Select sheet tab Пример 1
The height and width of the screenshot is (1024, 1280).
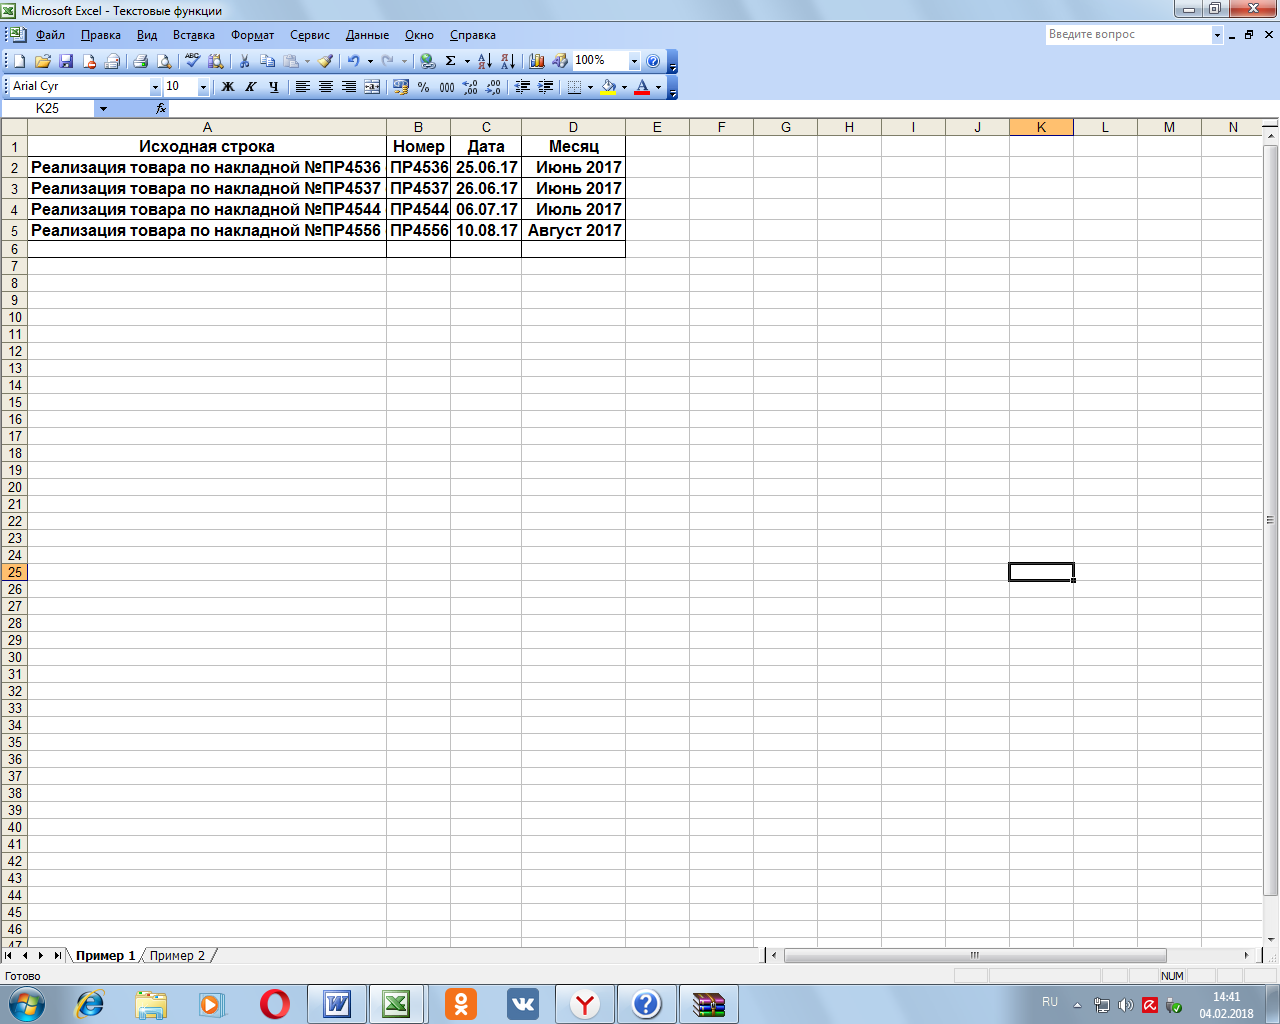tap(105, 956)
